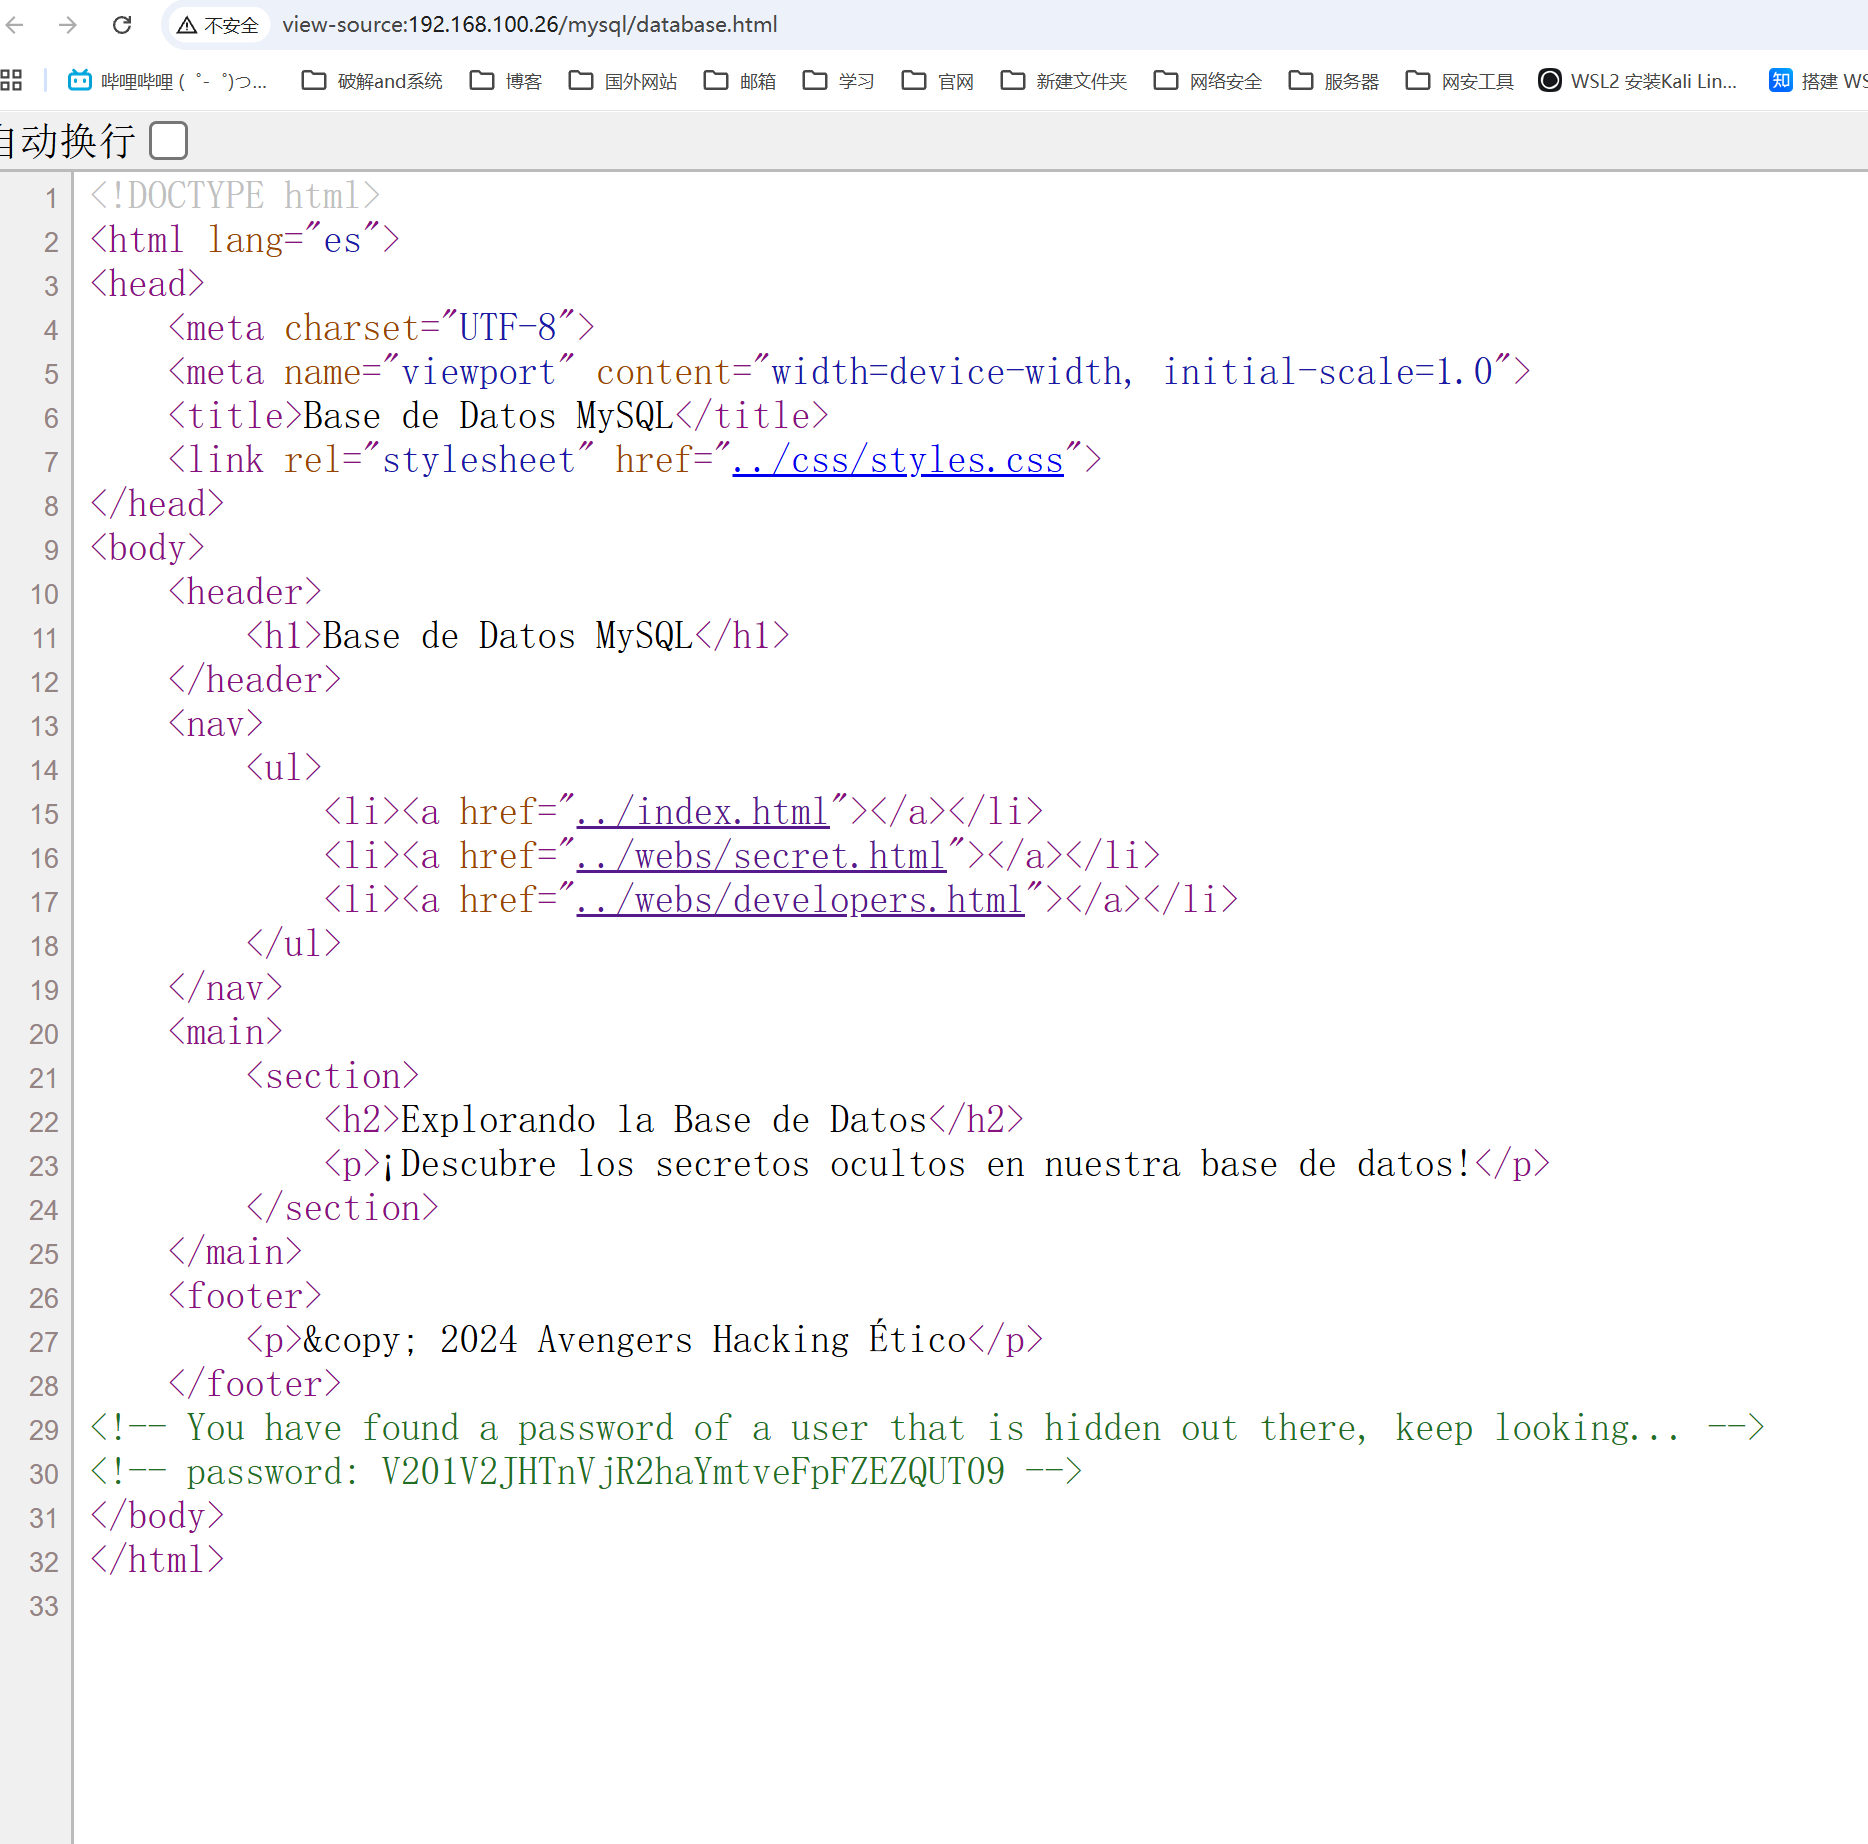
Task: Click the opening <nav> tag on line 13
Action: (216, 724)
